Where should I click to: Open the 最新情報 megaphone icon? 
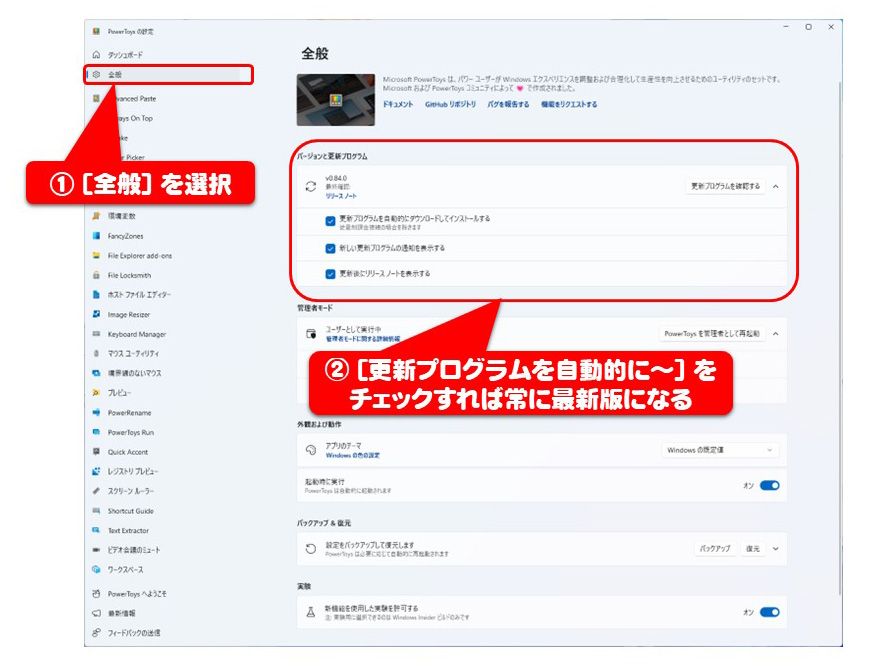(x=97, y=613)
